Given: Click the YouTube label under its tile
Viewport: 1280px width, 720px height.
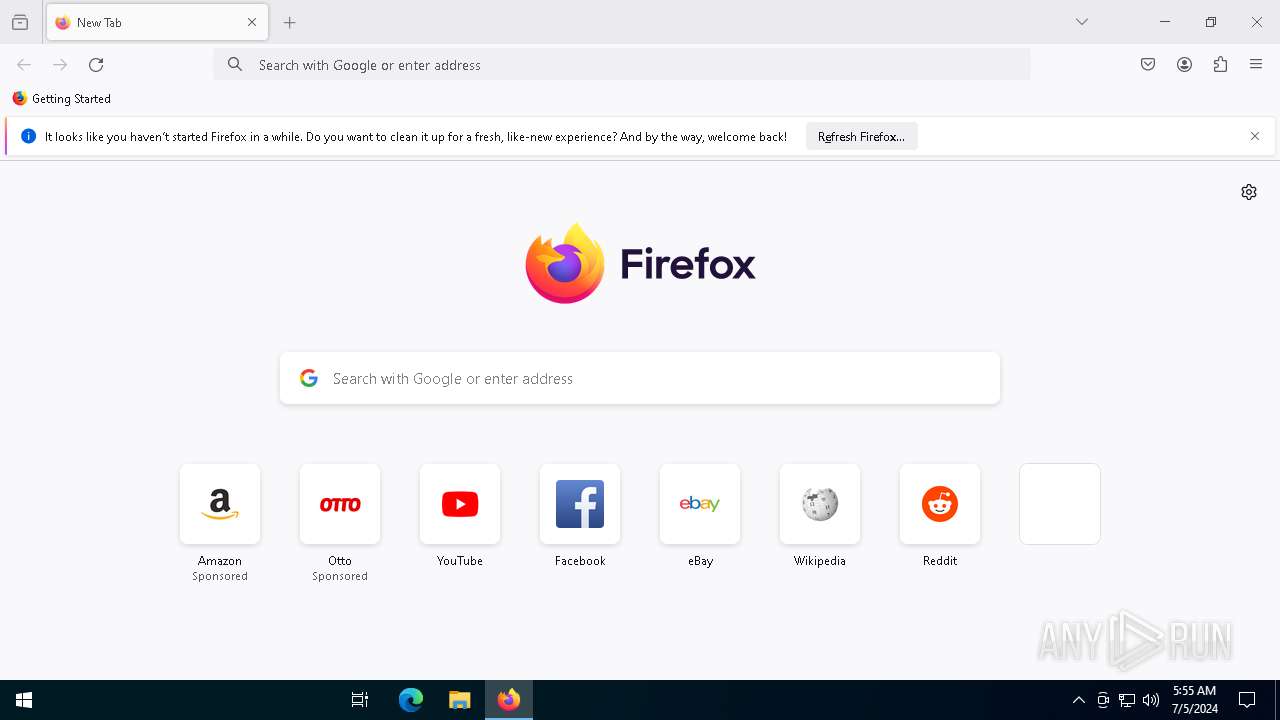Looking at the screenshot, I should [460, 561].
